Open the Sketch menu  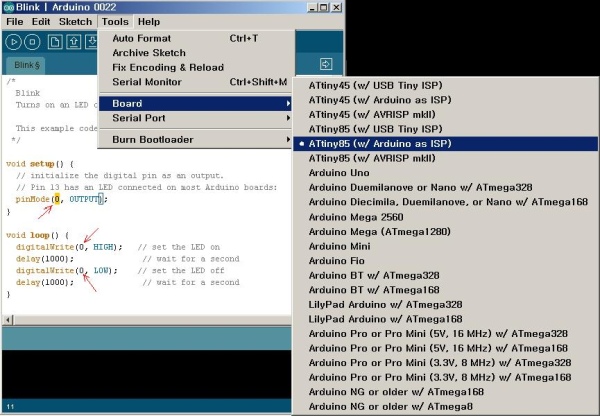click(75, 22)
